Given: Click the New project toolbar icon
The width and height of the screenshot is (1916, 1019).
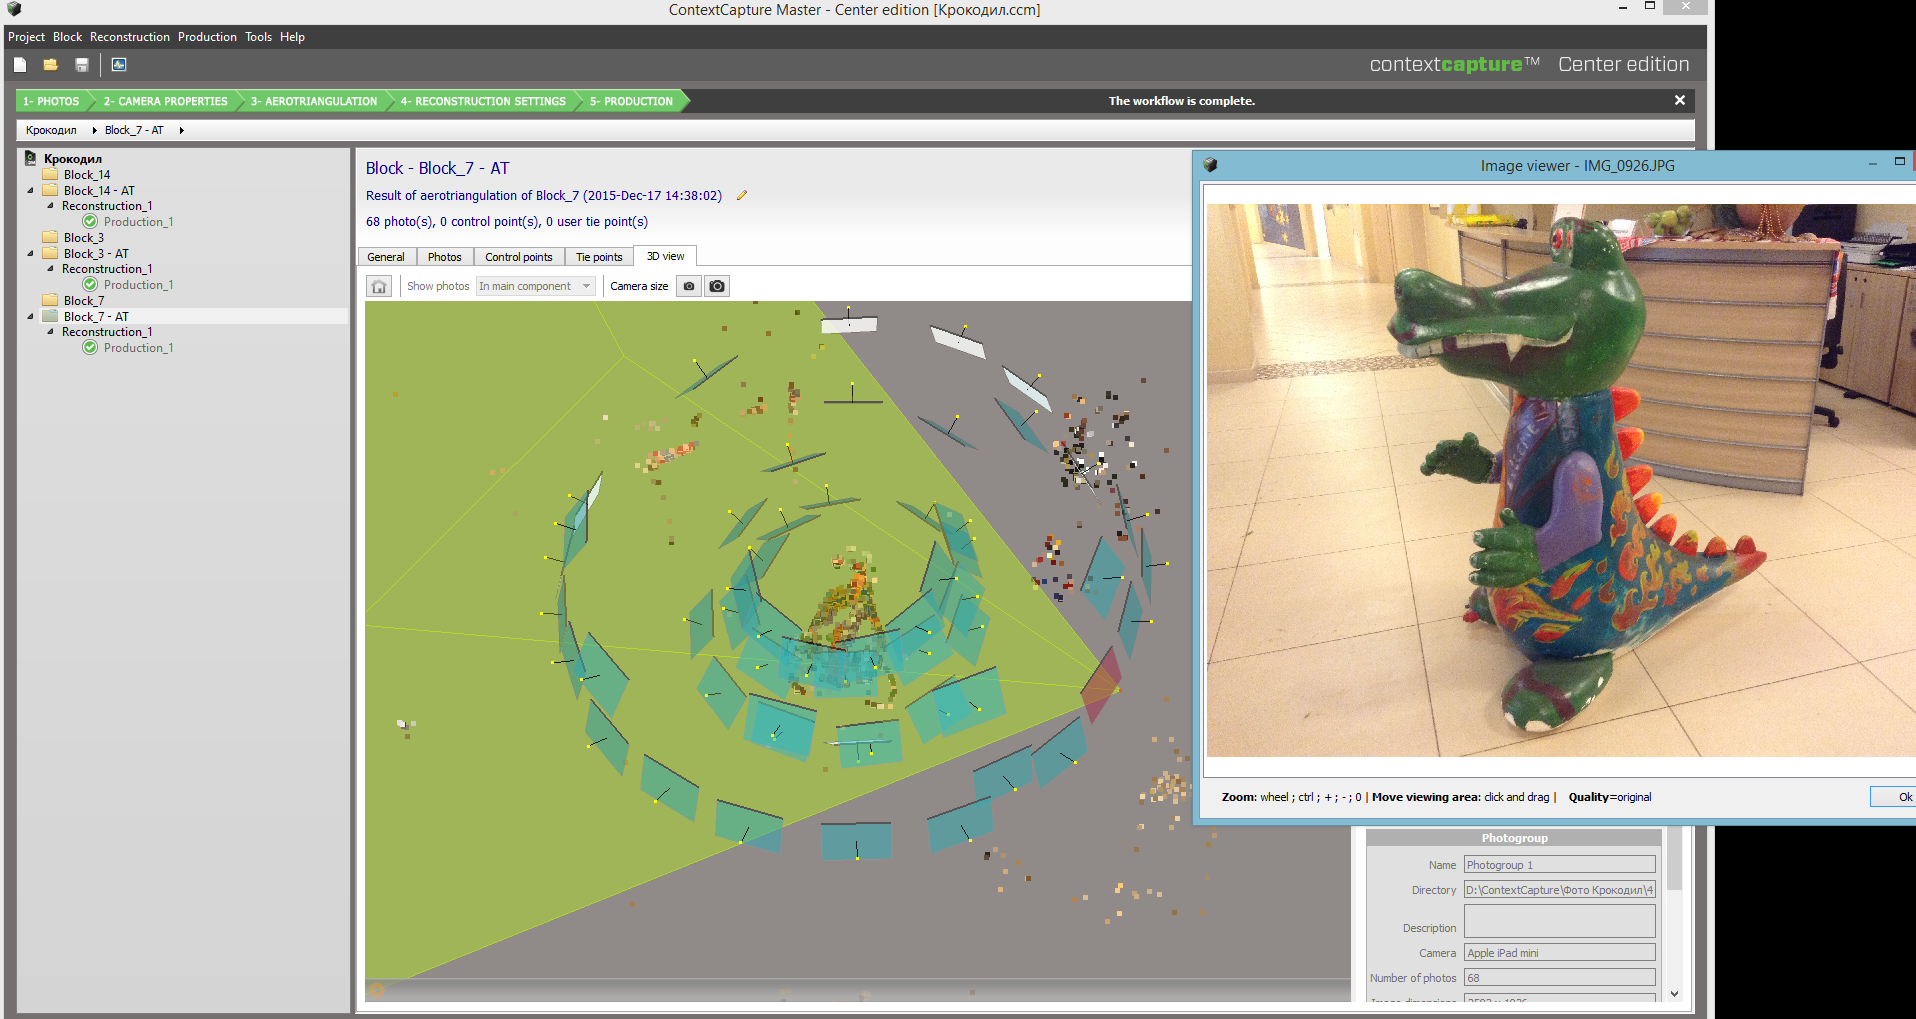Looking at the screenshot, I should point(20,65).
